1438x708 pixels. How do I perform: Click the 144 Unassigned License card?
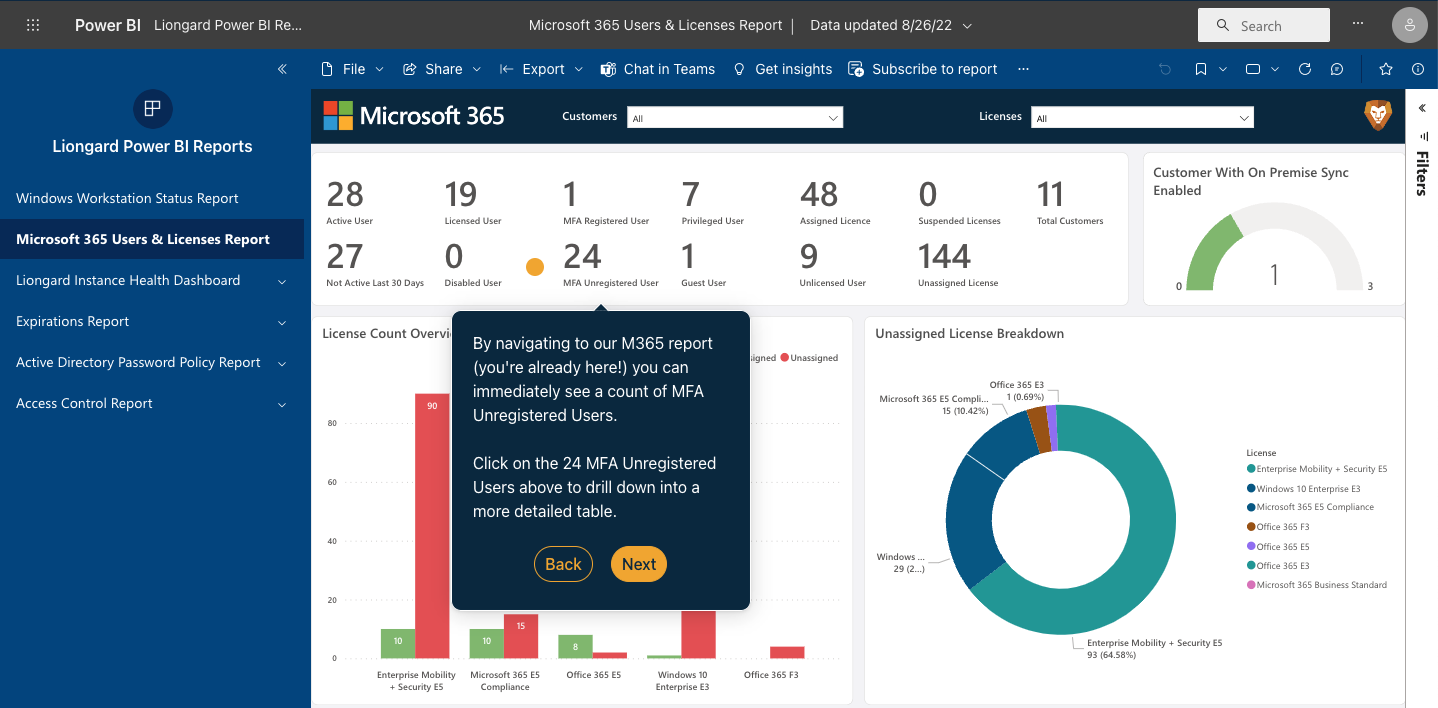[958, 263]
